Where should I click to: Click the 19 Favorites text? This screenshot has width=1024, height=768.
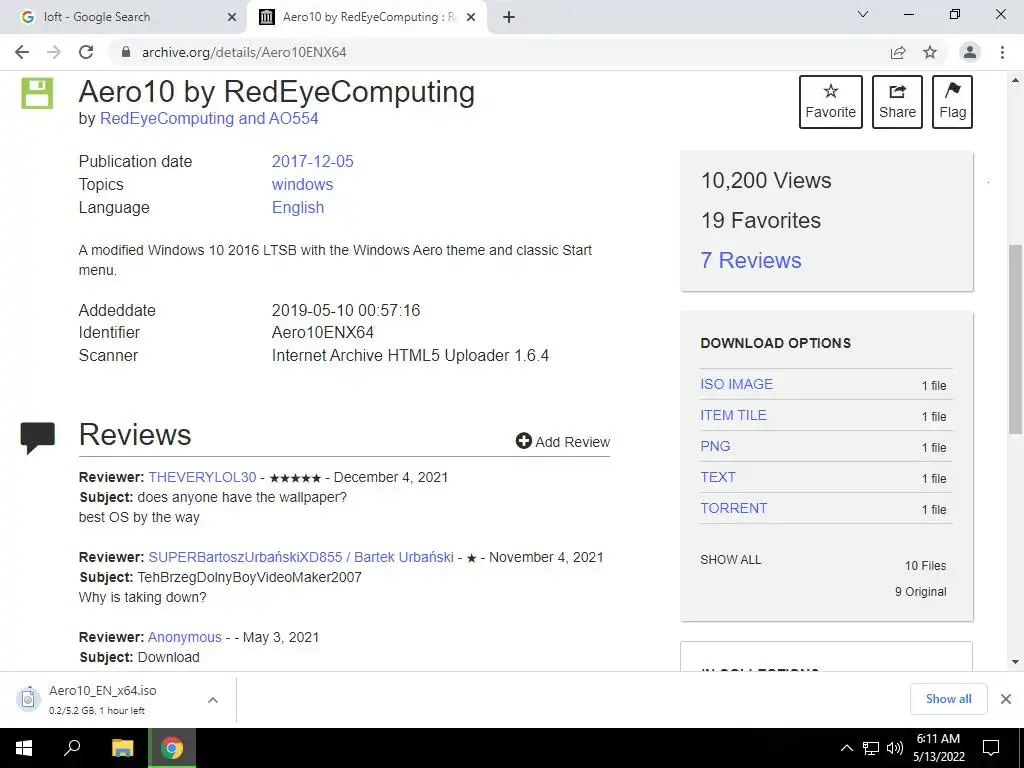coord(761,220)
